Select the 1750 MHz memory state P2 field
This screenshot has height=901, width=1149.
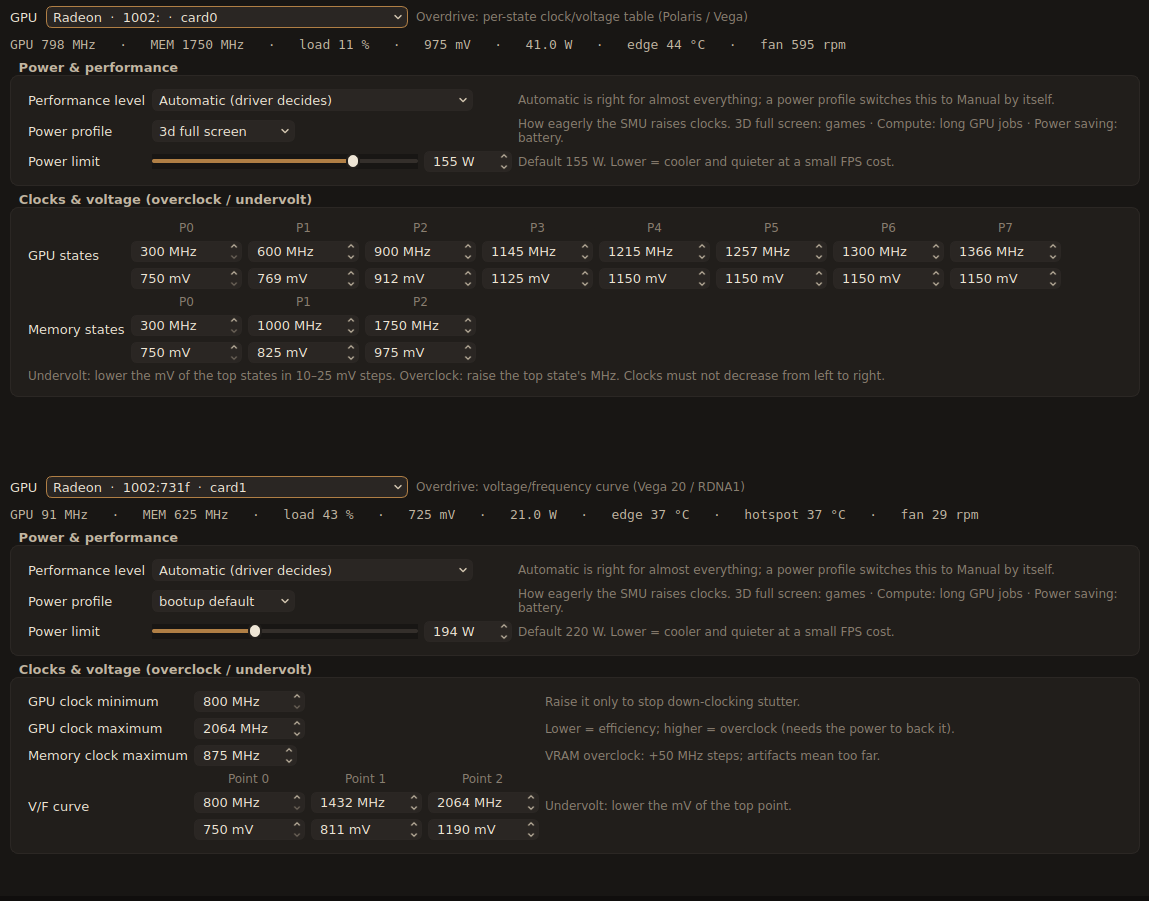pos(420,326)
